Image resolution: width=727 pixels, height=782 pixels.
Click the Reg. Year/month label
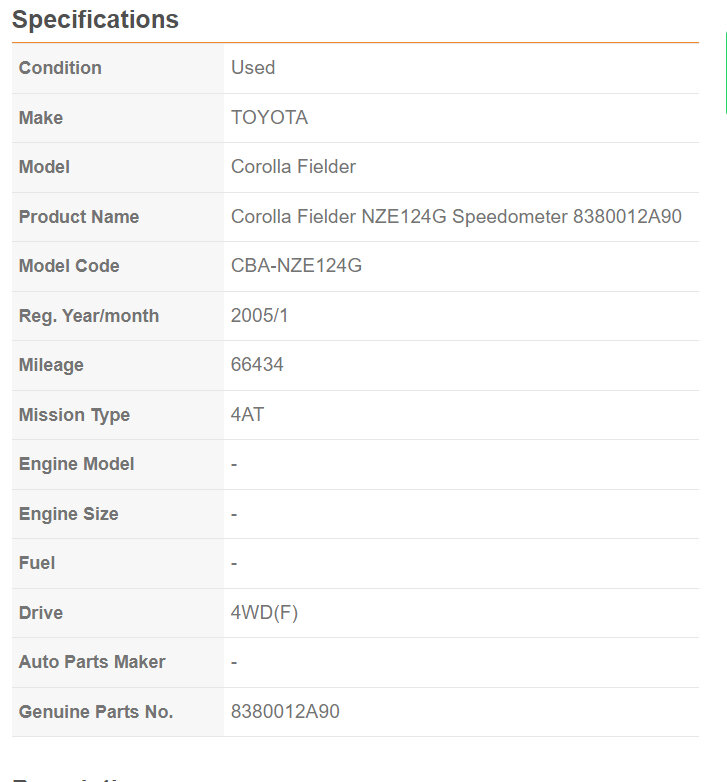(x=89, y=316)
